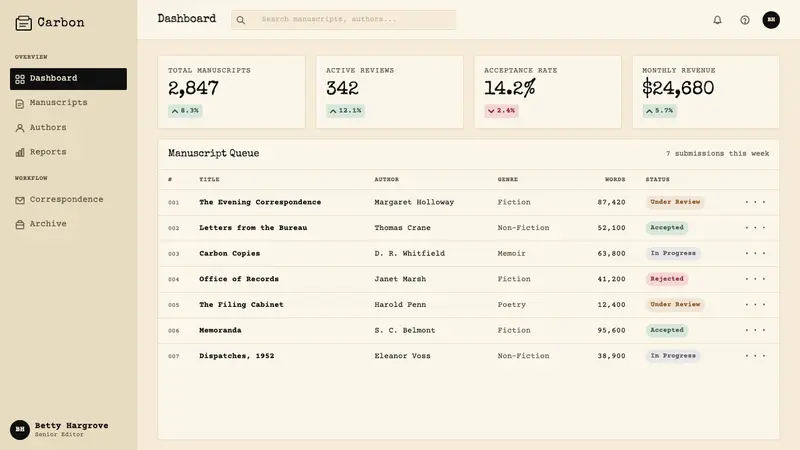Open row actions for Letters from the Bureau
Image resolution: width=800 pixels, height=450 pixels.
pyautogui.click(x=755, y=228)
